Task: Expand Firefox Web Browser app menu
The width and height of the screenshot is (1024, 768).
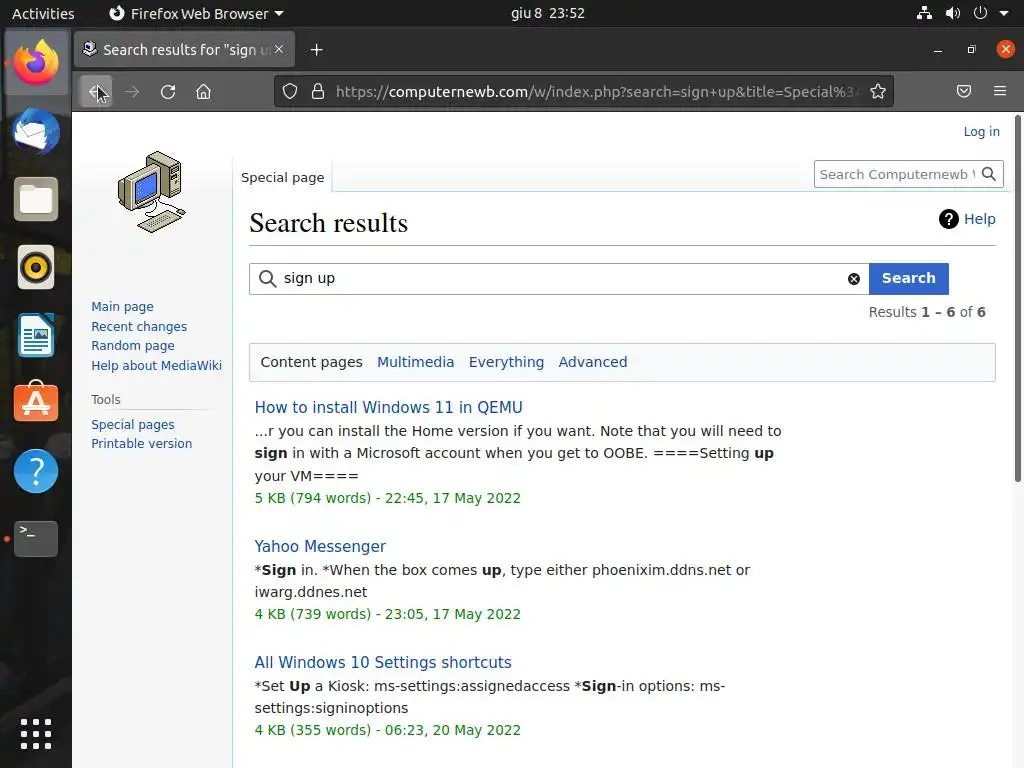Action: click(x=196, y=13)
